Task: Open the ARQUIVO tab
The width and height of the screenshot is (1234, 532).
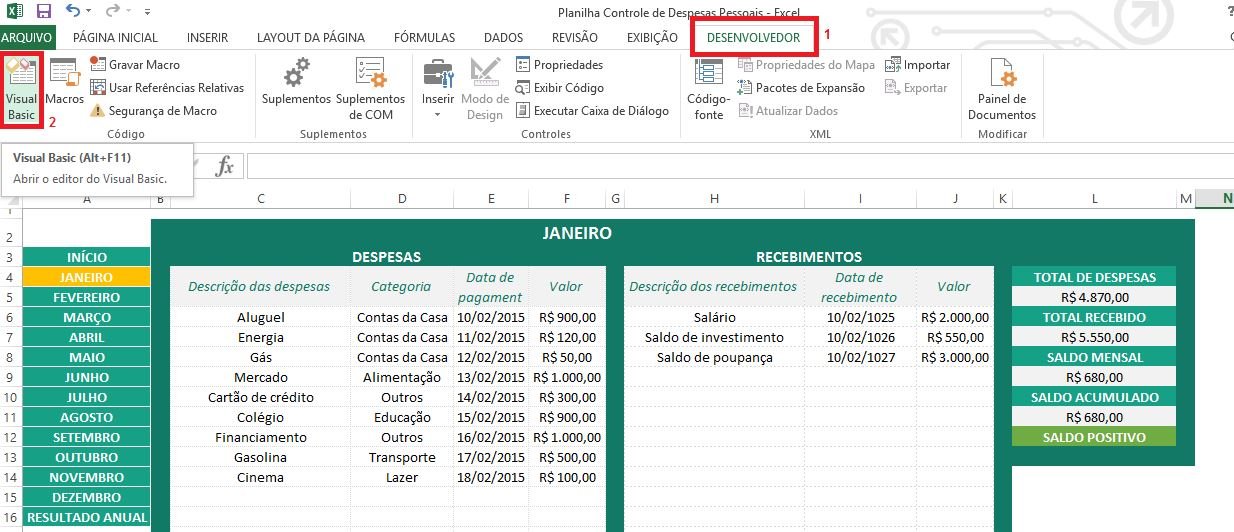Action: [x=27, y=38]
